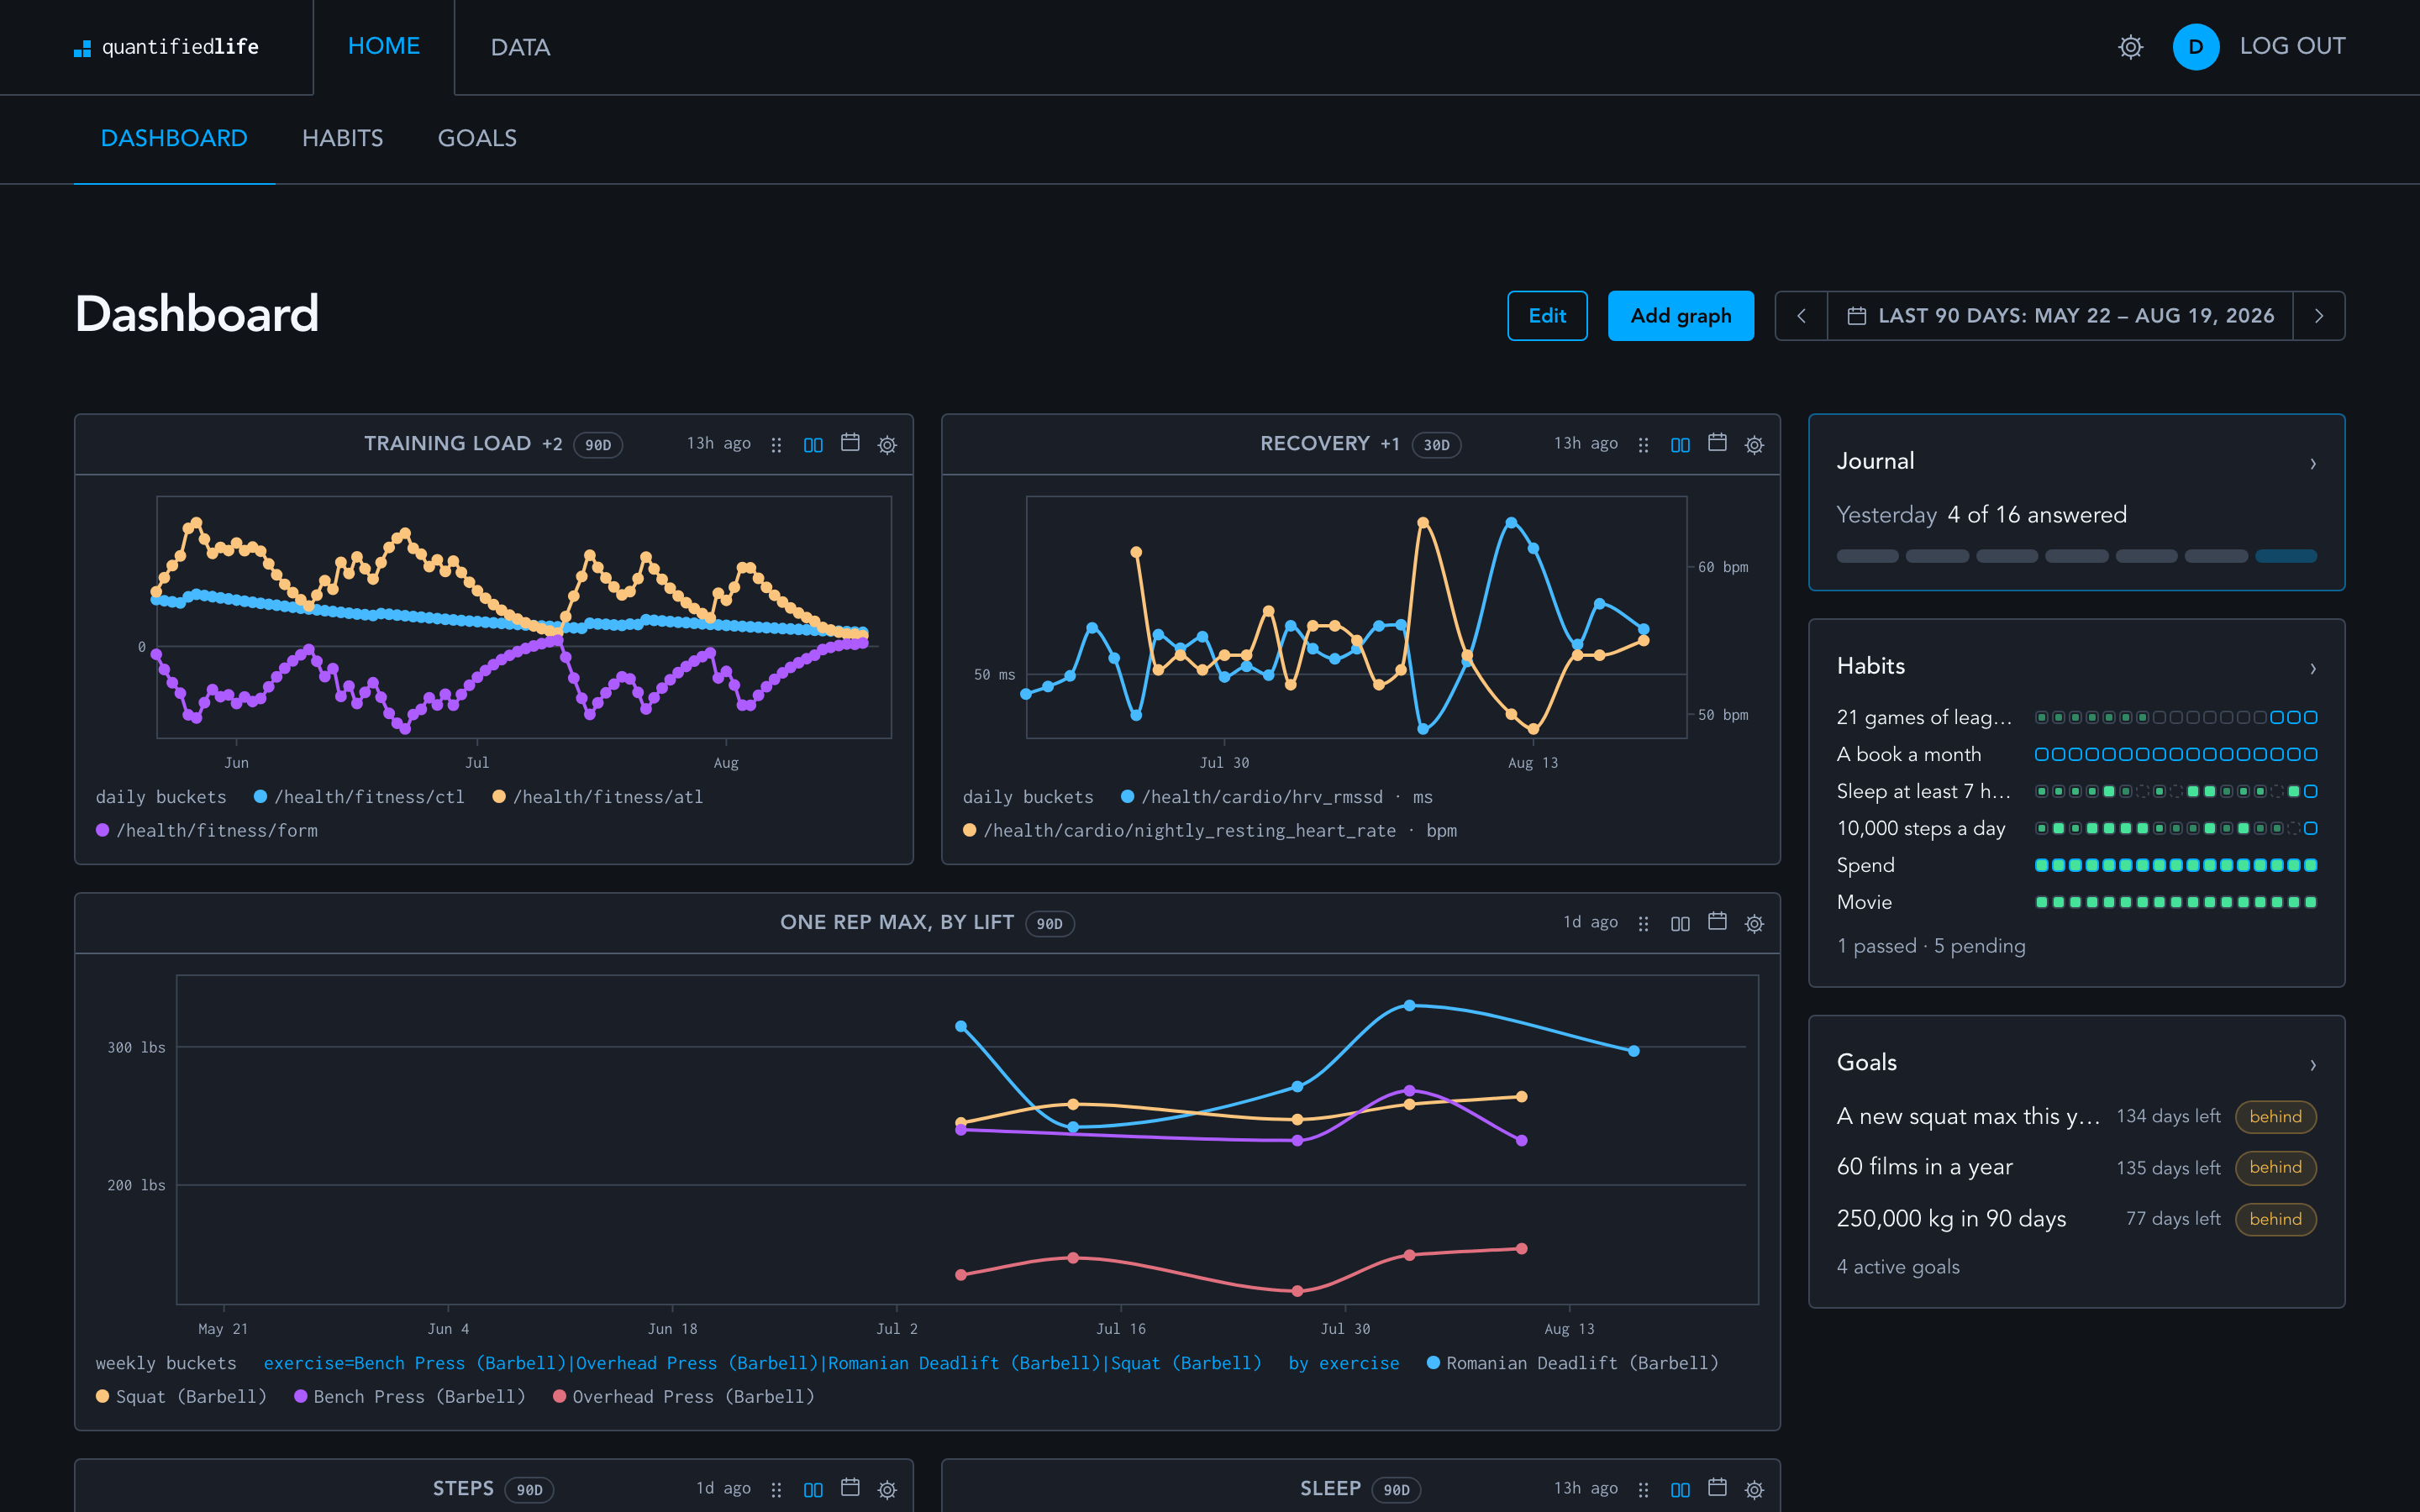The height and width of the screenshot is (1512, 2420).
Task: Click the Spend habit streak squares
Action: point(2176,865)
